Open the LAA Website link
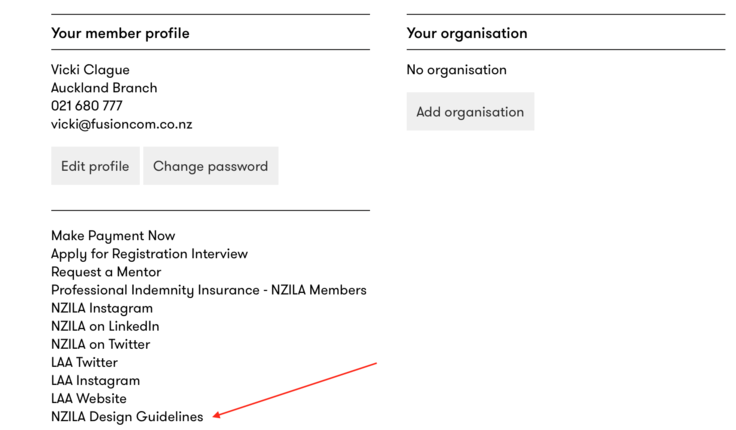The height and width of the screenshot is (430, 736). 89,399
